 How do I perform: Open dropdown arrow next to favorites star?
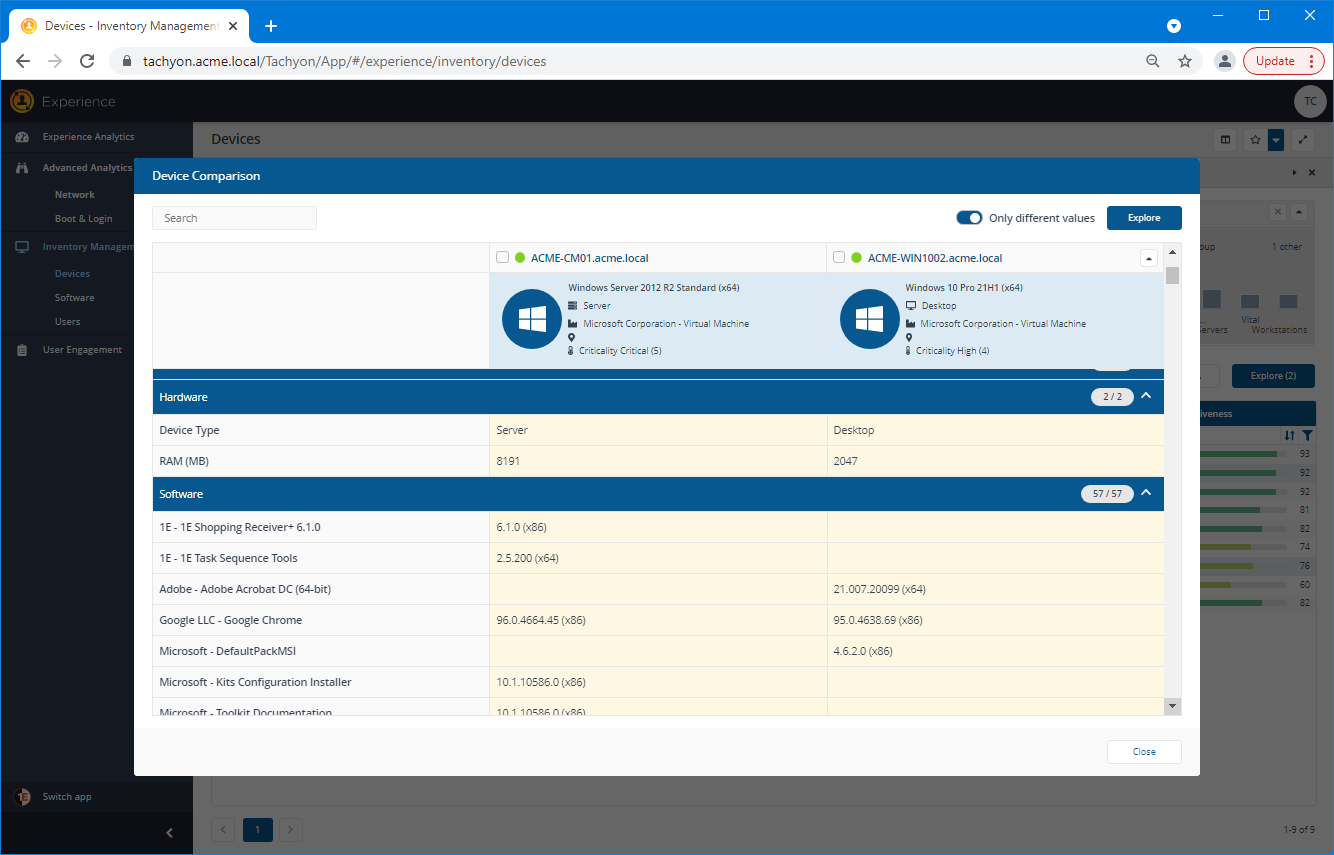click(x=1276, y=140)
